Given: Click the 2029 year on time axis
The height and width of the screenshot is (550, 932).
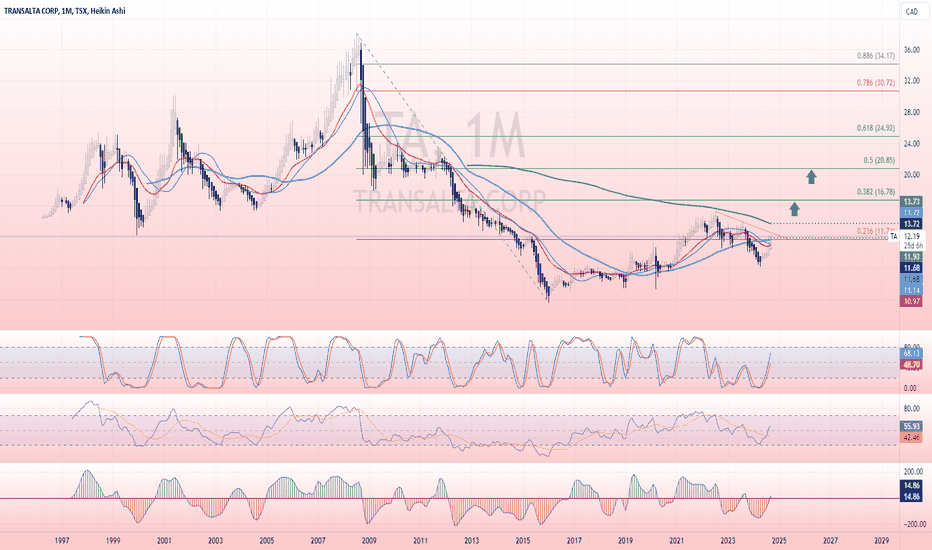Looking at the screenshot, I should click(882, 540).
